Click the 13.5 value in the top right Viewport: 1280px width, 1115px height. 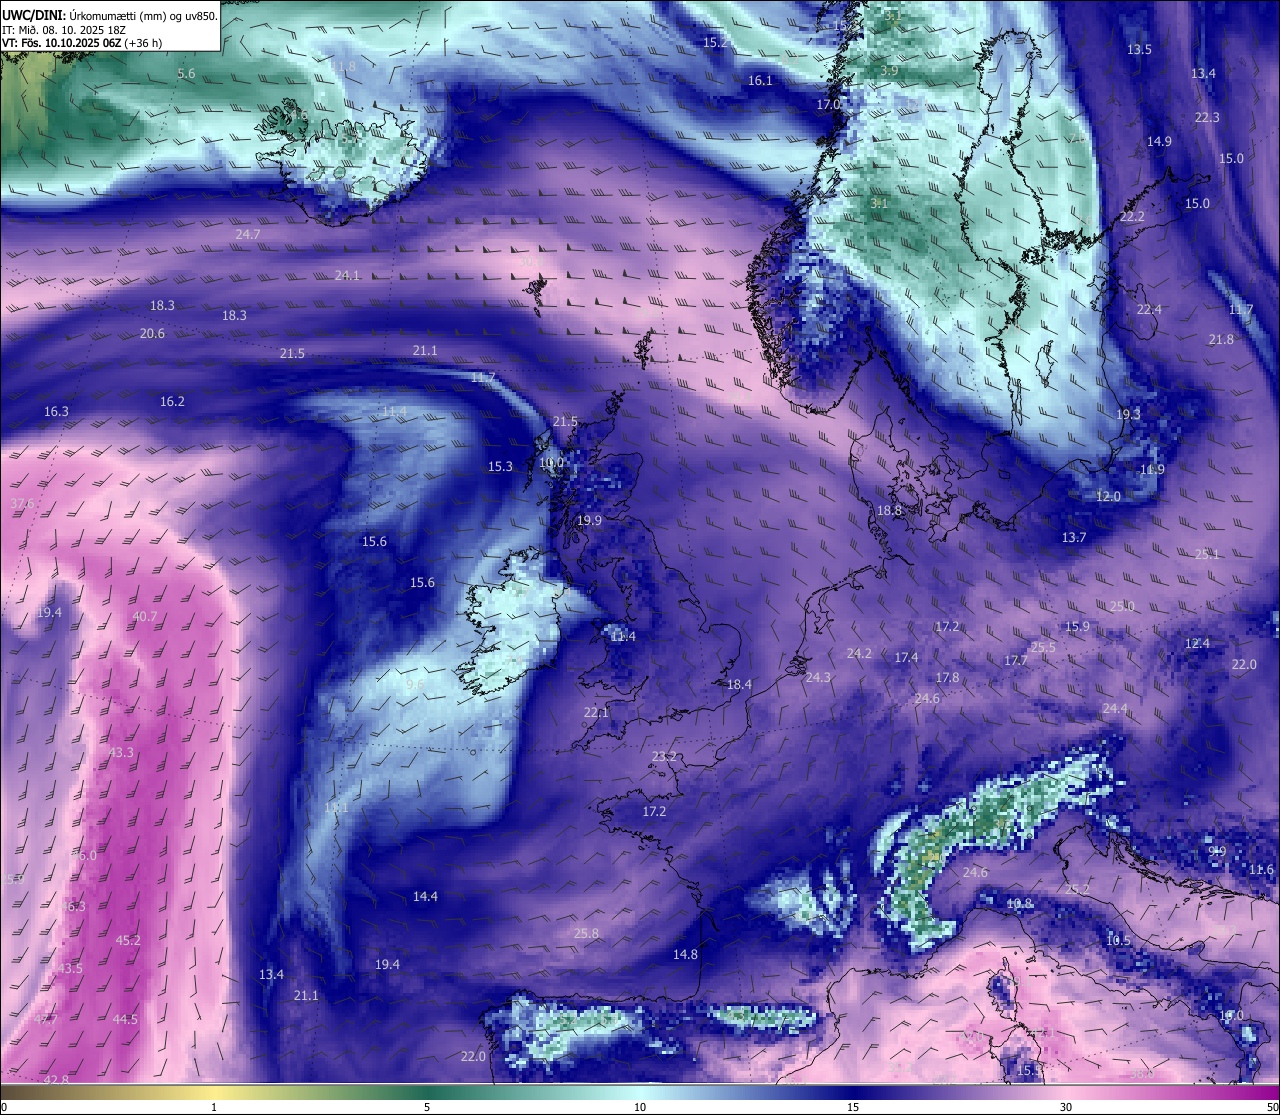(x=1139, y=50)
